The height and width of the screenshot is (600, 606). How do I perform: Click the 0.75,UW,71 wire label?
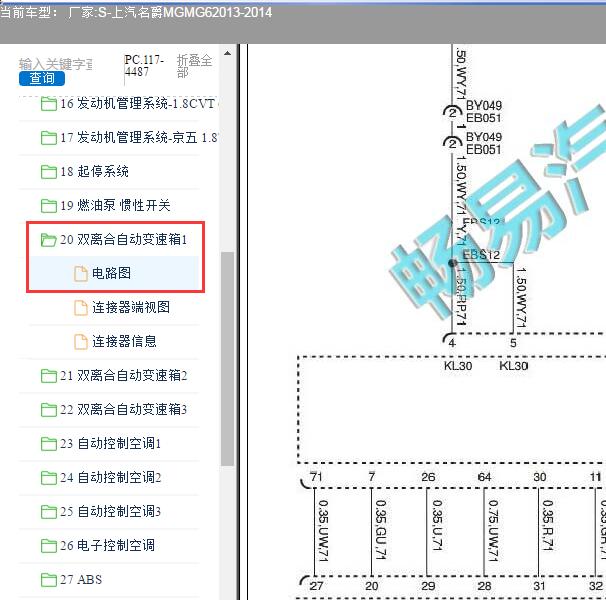pyautogui.click(x=493, y=530)
